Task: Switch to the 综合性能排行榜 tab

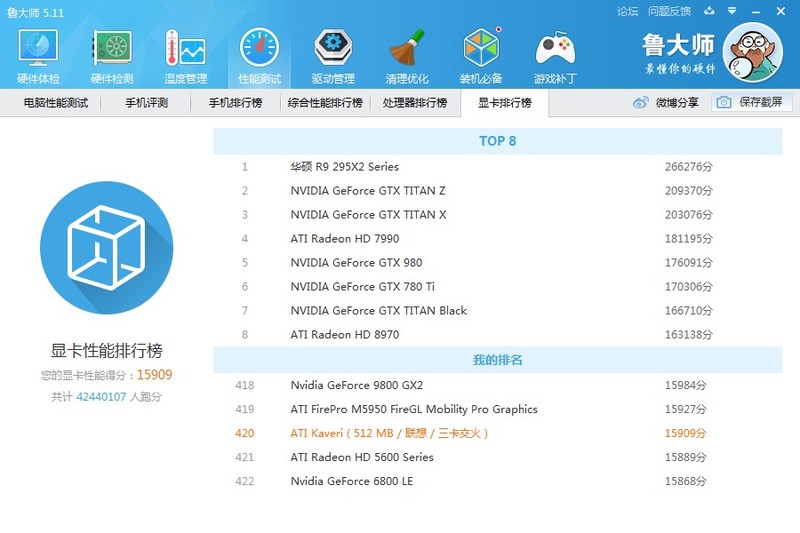Action: [x=325, y=103]
